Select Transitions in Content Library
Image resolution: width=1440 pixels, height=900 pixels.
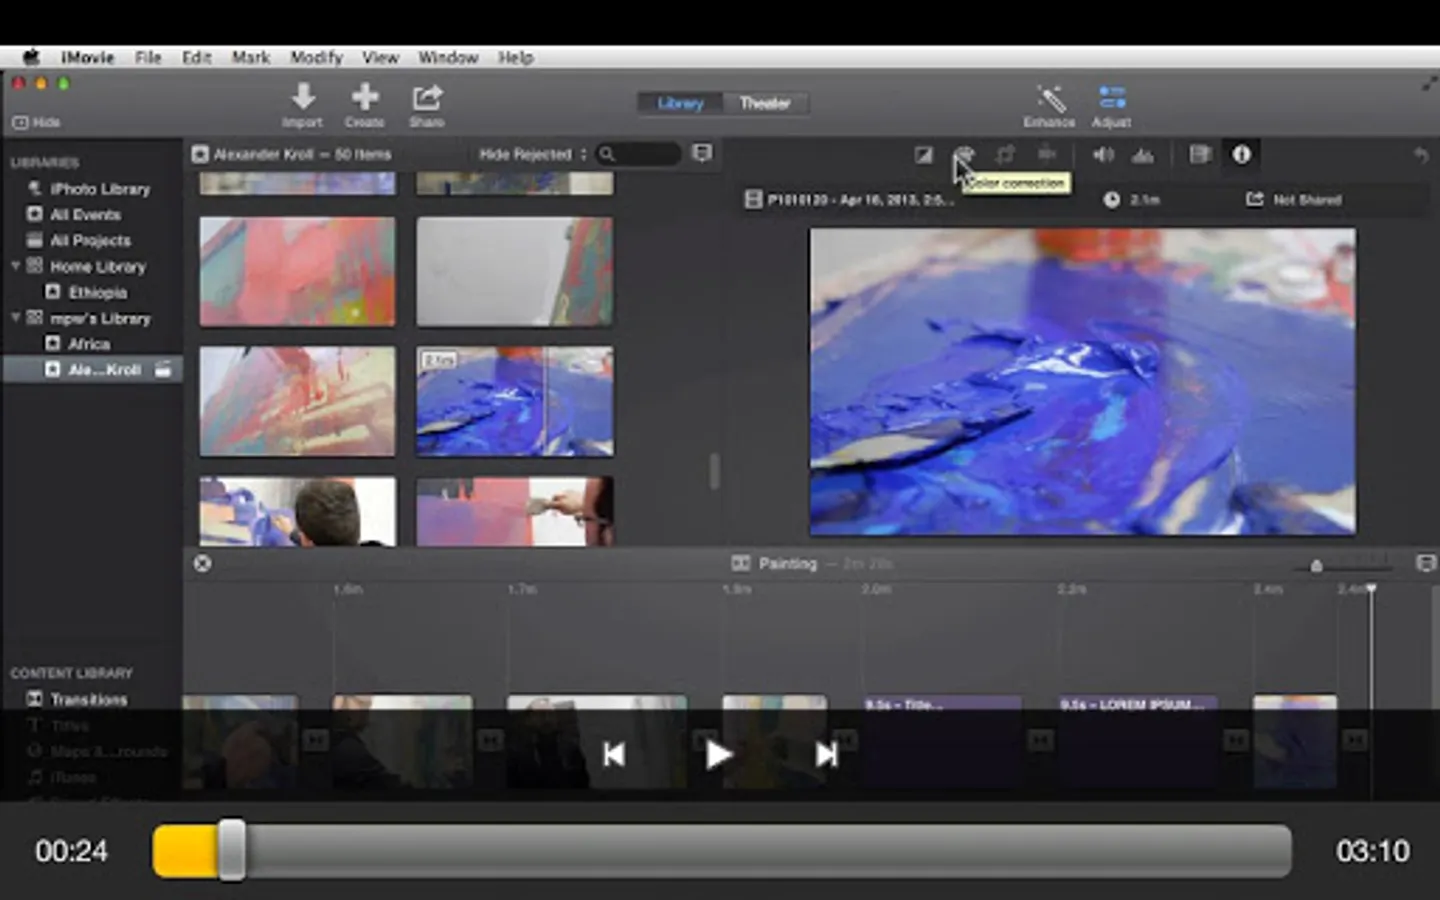(88, 699)
